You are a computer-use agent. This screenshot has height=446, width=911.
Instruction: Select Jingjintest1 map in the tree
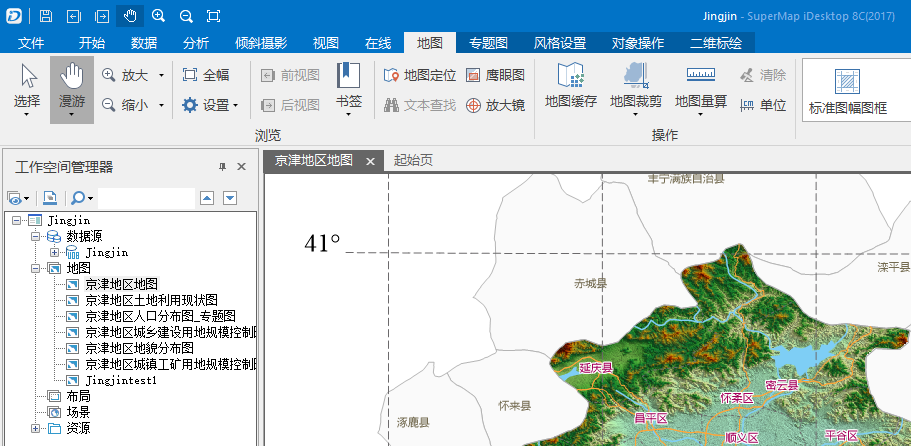point(121,380)
